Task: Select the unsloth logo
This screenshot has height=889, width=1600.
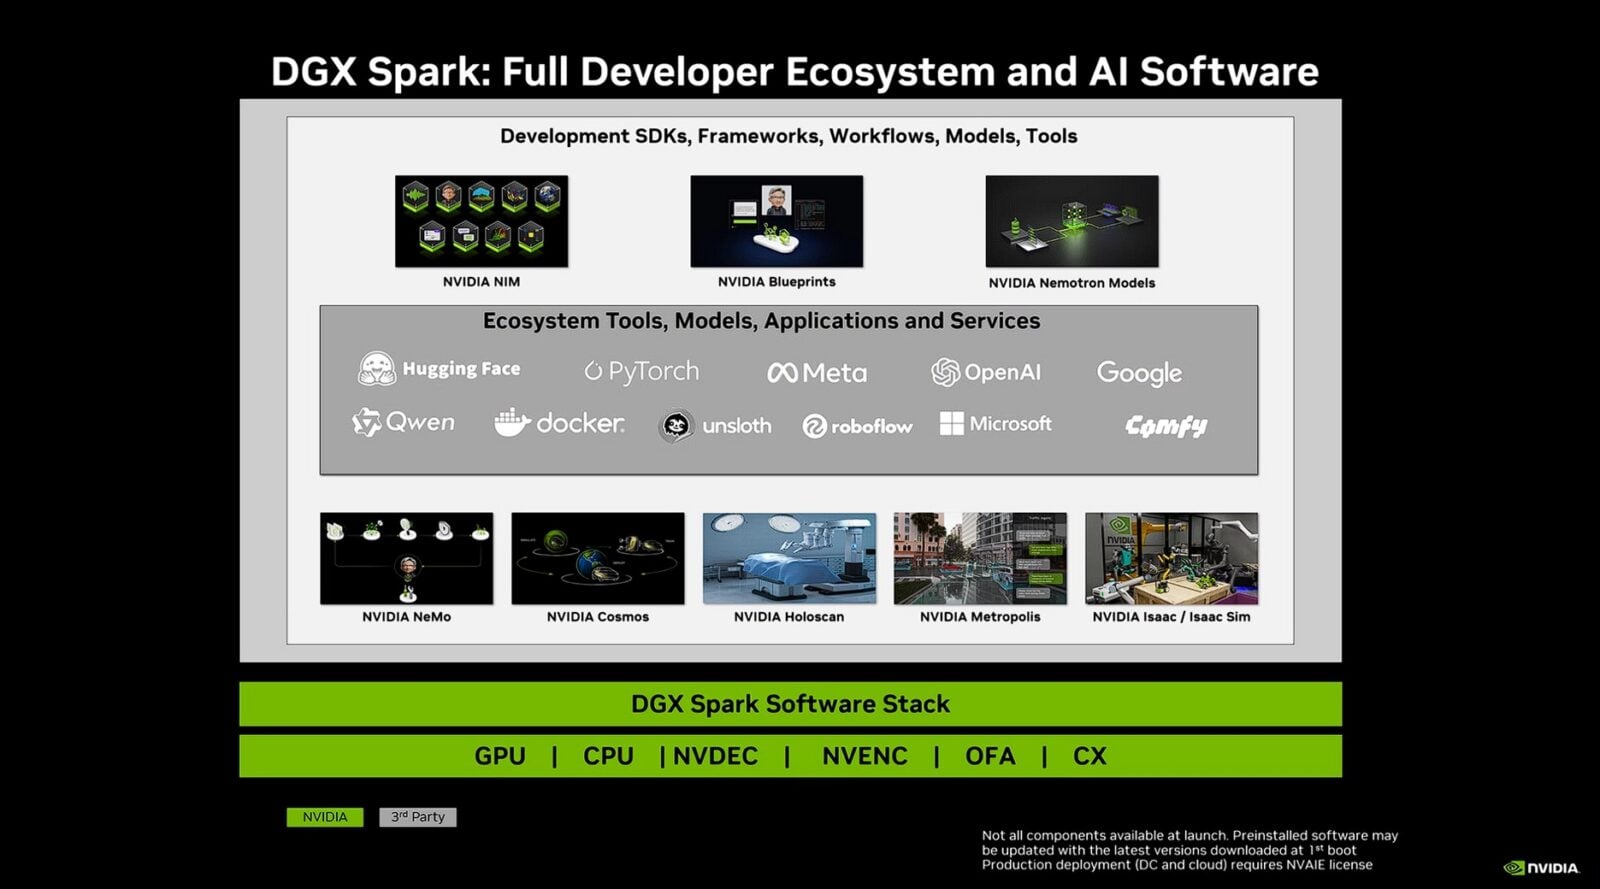Action: 716,426
